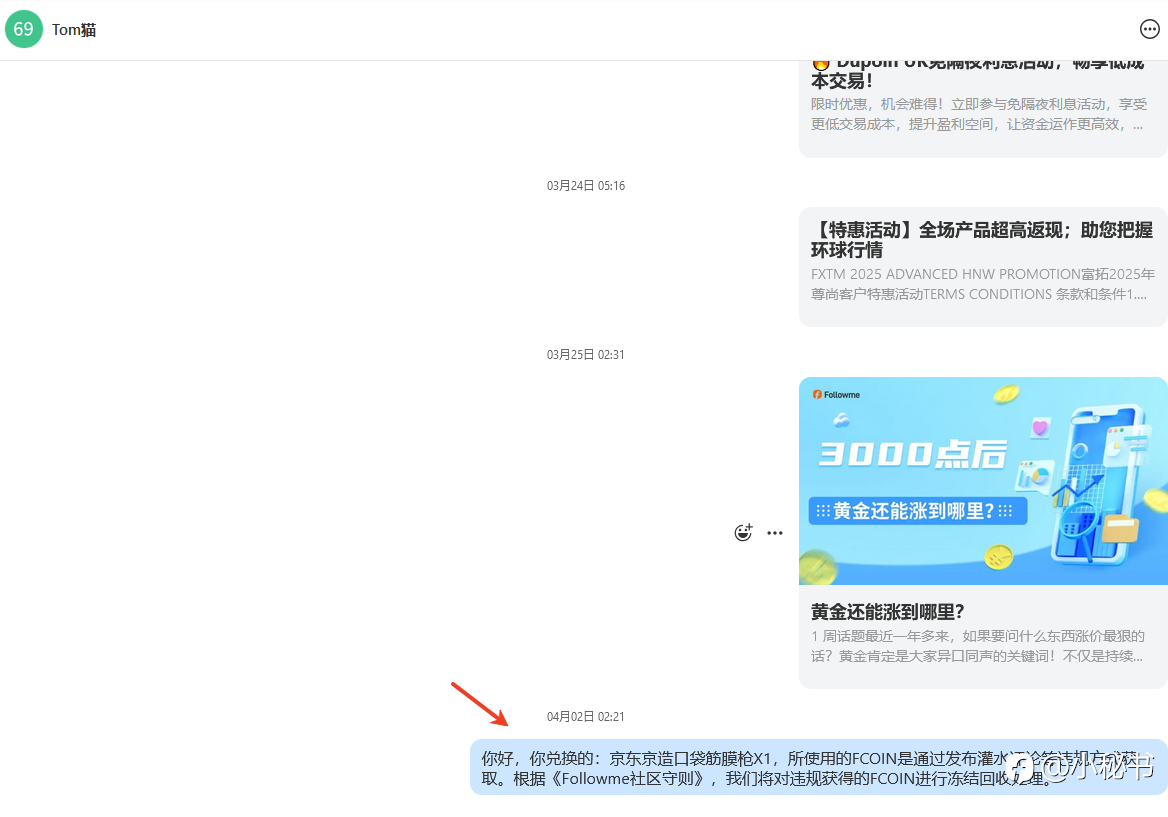Image resolution: width=1168 pixels, height=817 pixels.
Task: Select the 周话题最近一年多来 article summary text
Action: [977, 646]
